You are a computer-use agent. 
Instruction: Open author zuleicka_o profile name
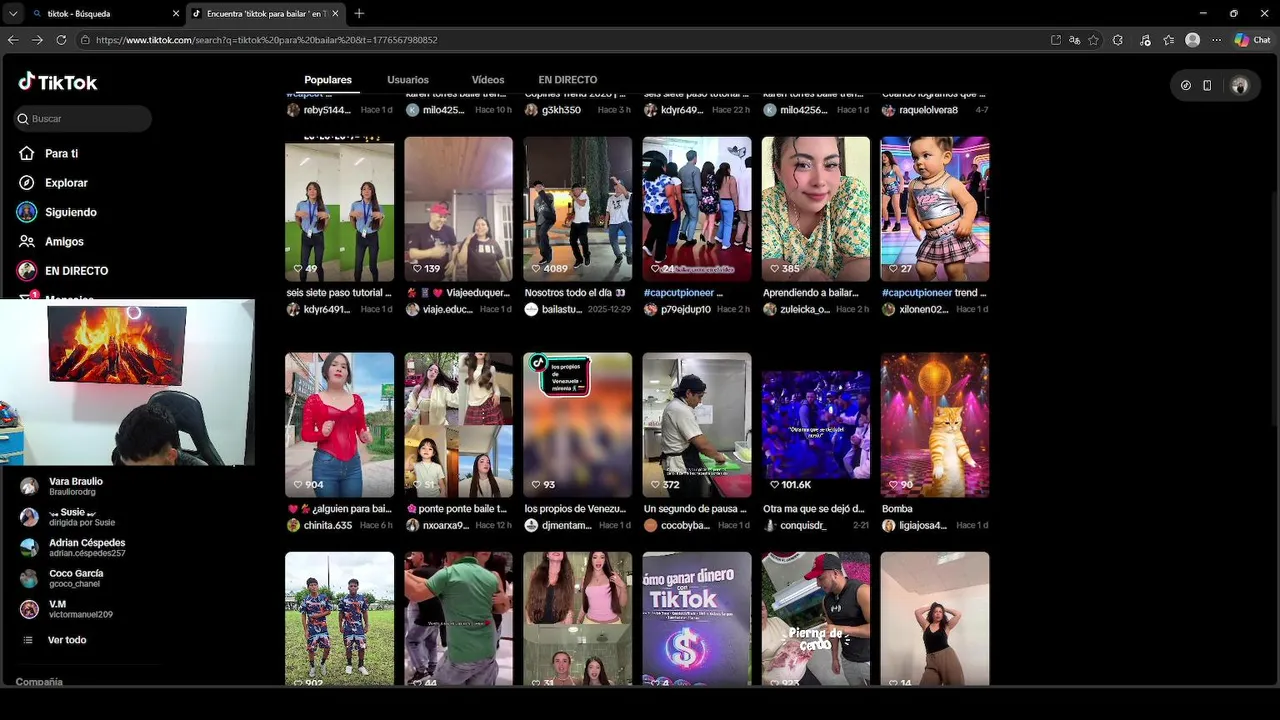click(x=805, y=310)
